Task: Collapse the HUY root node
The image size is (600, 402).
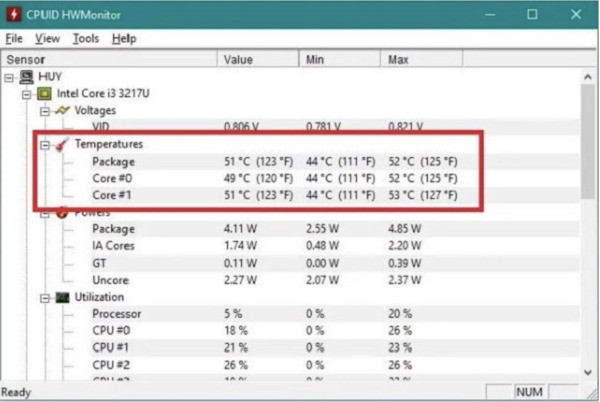Action: (x=9, y=78)
